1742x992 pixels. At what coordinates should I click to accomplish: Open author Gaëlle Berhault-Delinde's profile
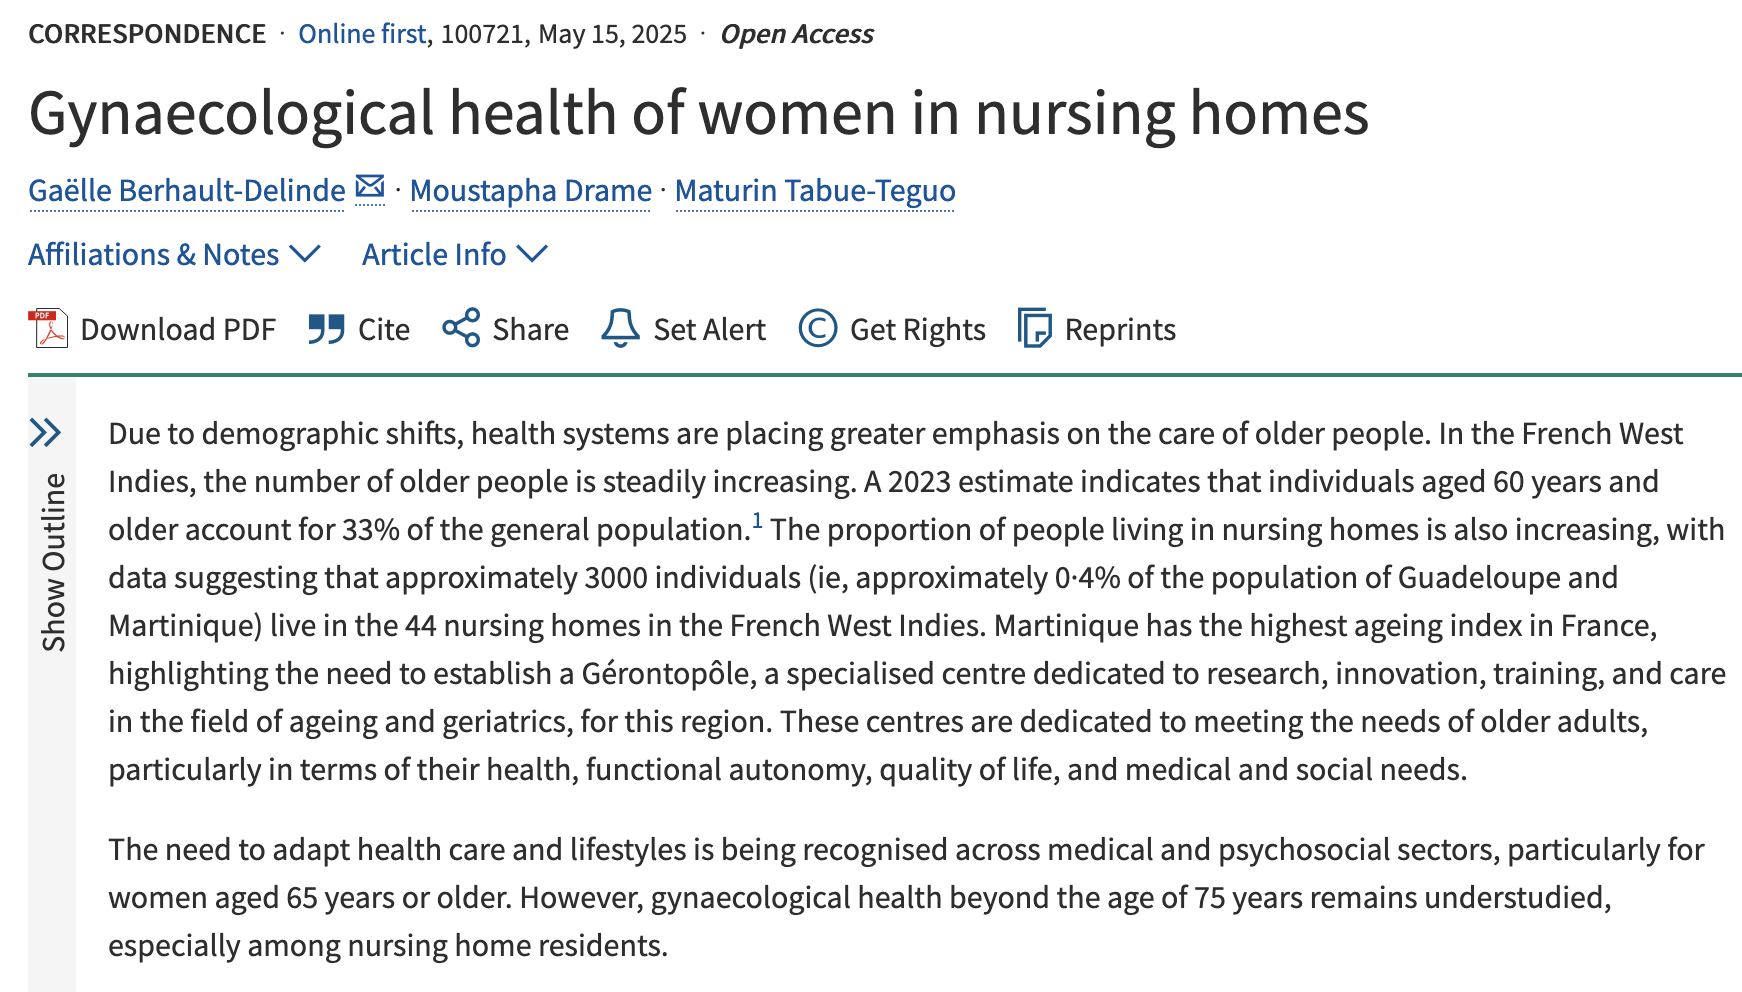point(187,190)
